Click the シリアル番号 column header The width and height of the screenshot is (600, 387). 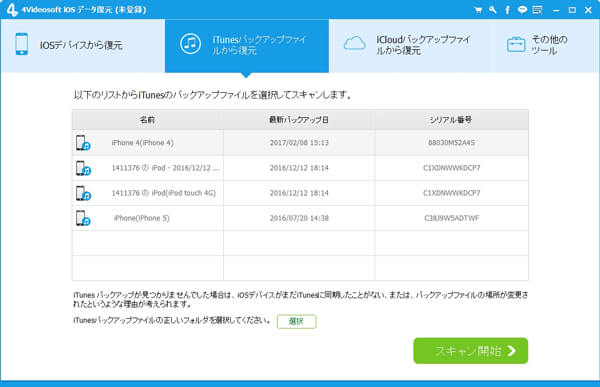tap(452, 120)
